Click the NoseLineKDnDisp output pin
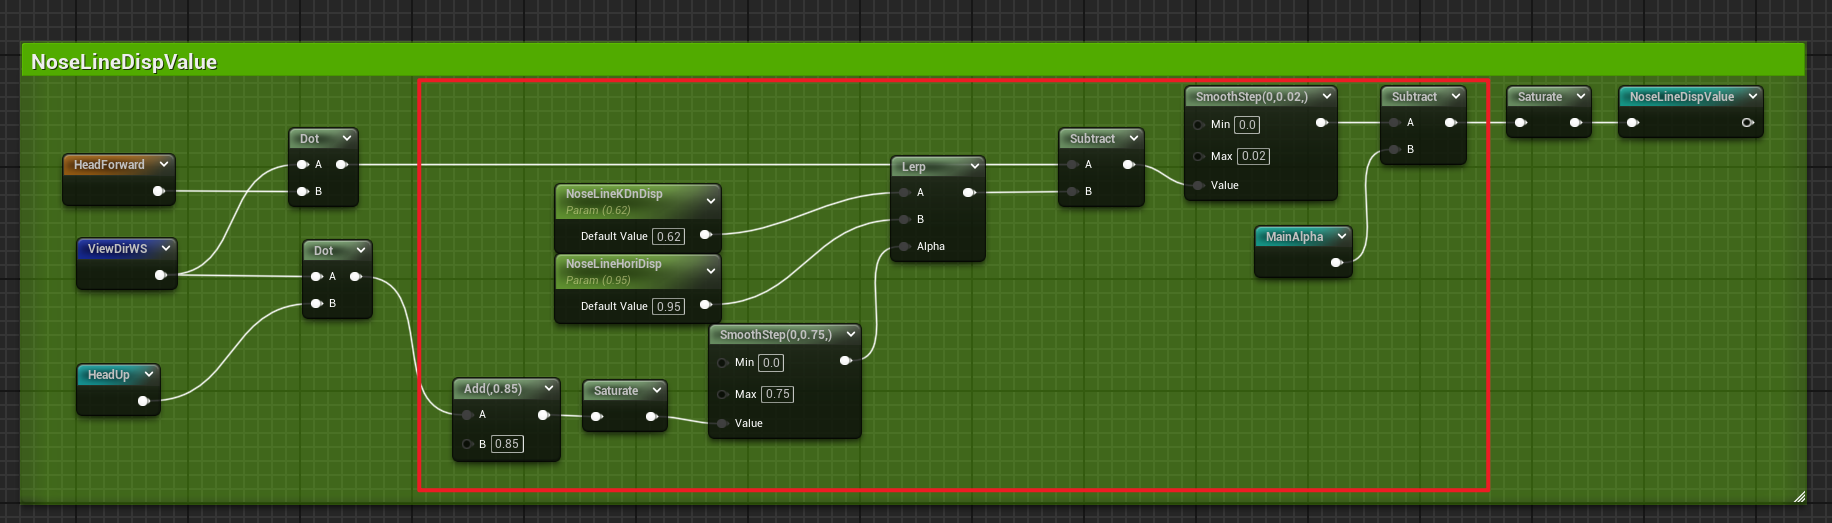1832x523 pixels. [x=705, y=235]
